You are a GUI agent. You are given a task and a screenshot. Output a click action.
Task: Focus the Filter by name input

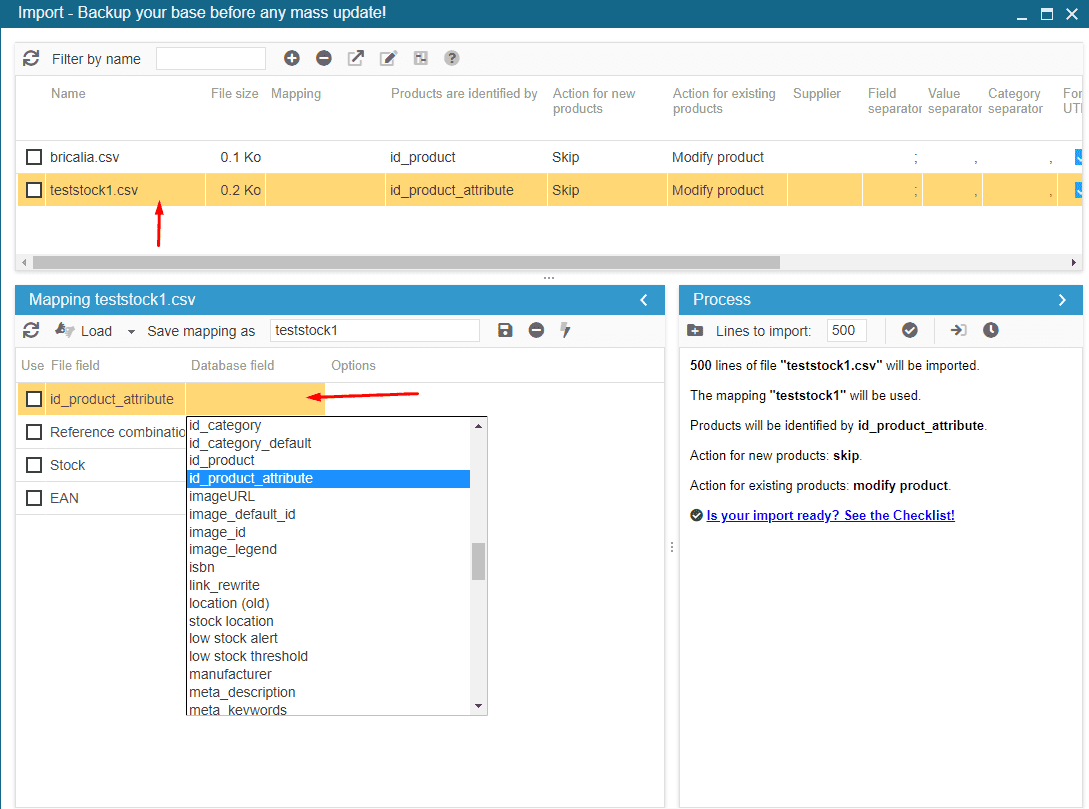point(211,58)
